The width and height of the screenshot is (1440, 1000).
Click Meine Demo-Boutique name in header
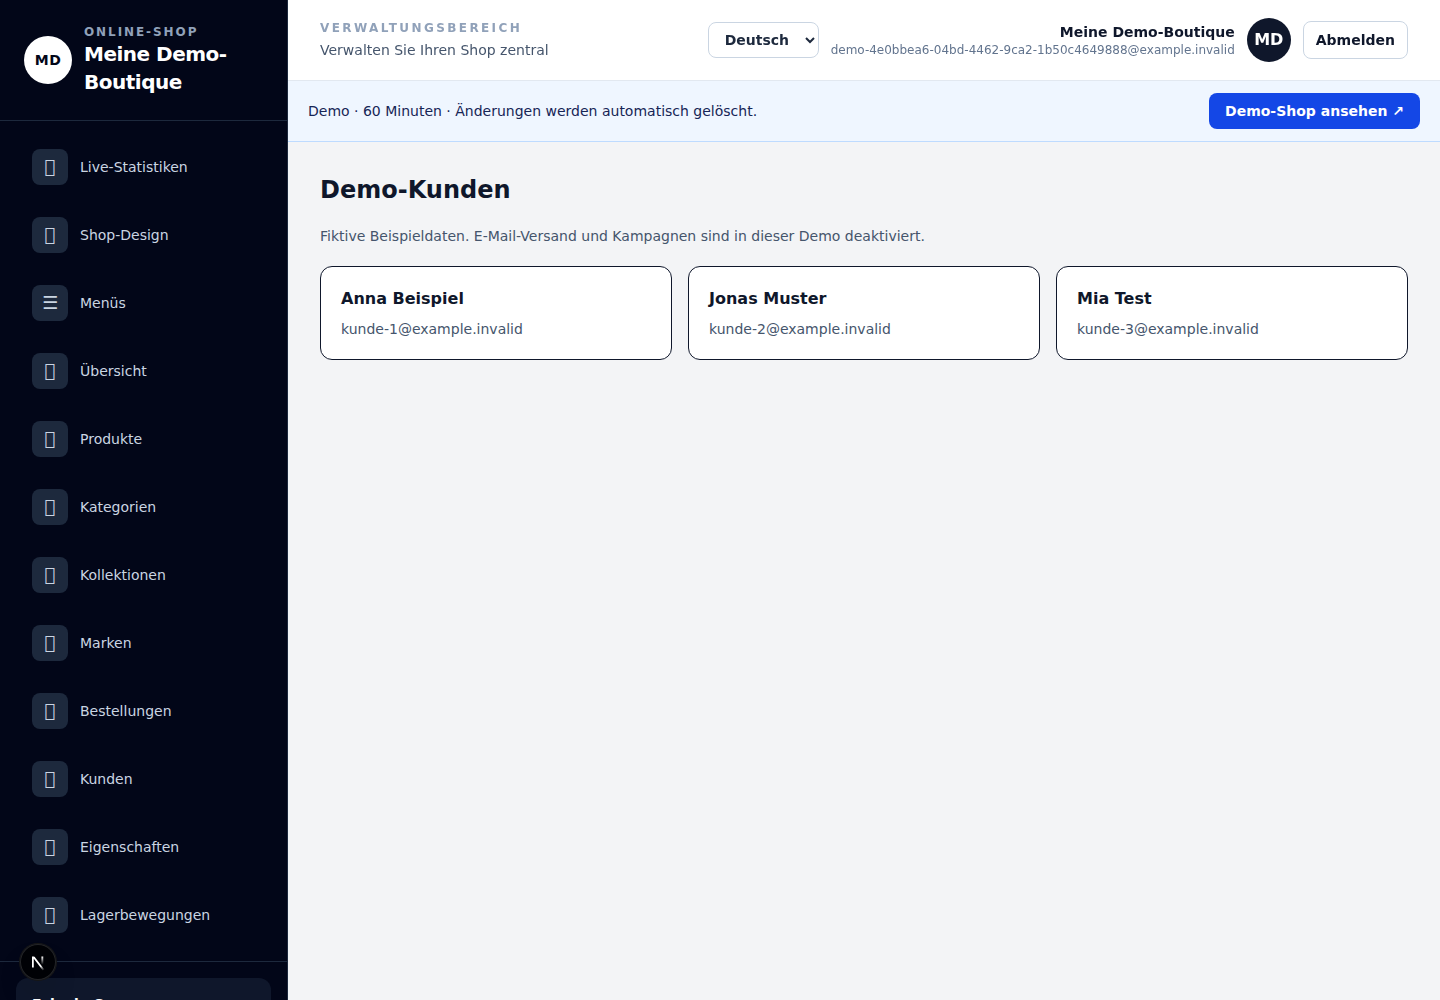click(1147, 32)
